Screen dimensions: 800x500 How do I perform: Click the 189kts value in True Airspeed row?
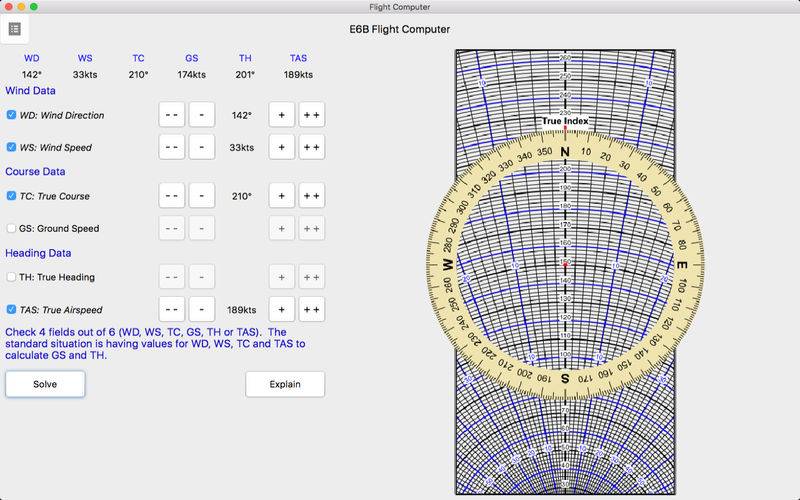coord(241,310)
